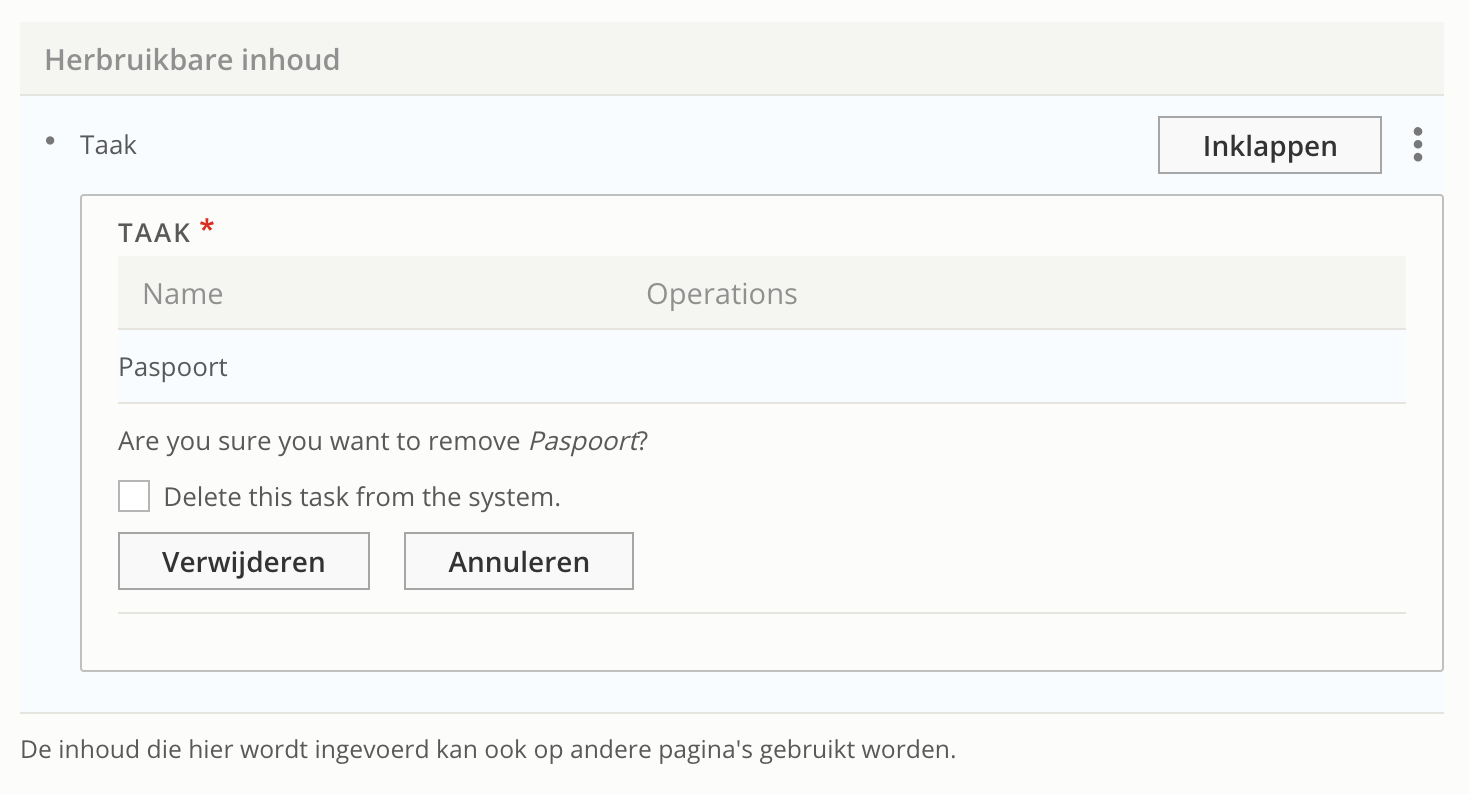The height and width of the screenshot is (794, 1470).
Task: Click the 'Delete this task from the system' label
Action: [x=361, y=497]
